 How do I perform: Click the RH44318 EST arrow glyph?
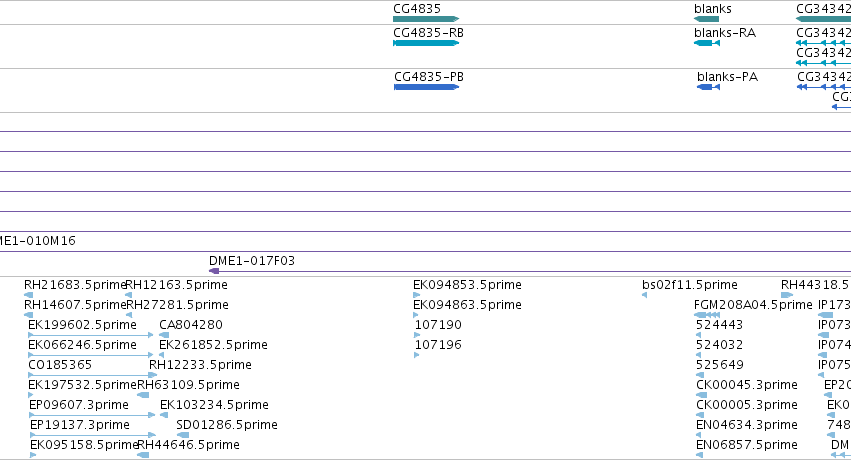click(x=787, y=295)
